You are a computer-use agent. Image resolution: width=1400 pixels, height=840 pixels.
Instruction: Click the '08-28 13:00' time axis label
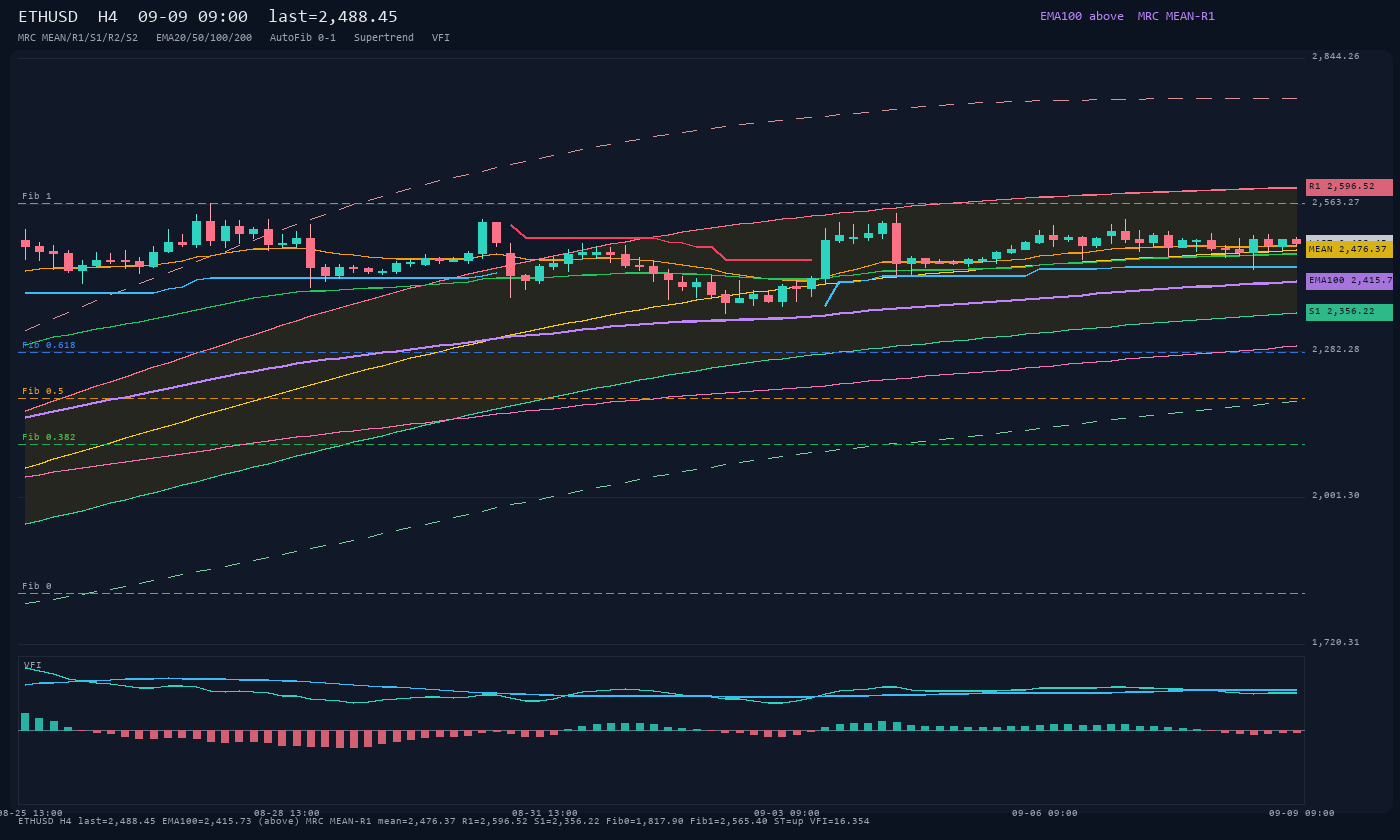click(x=287, y=813)
